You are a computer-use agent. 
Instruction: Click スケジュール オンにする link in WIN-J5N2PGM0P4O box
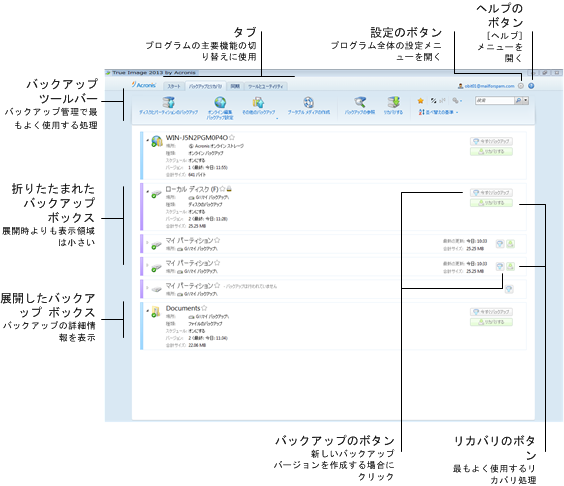click(197, 160)
